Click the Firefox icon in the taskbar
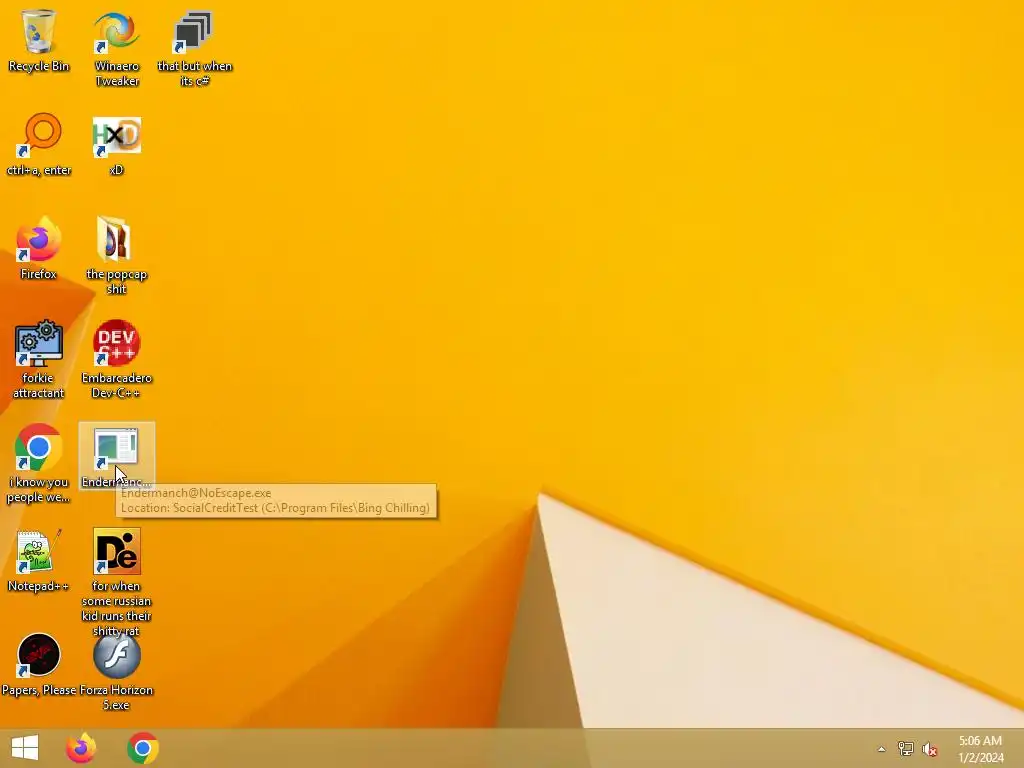Viewport: 1024px width, 768px height. click(x=81, y=748)
